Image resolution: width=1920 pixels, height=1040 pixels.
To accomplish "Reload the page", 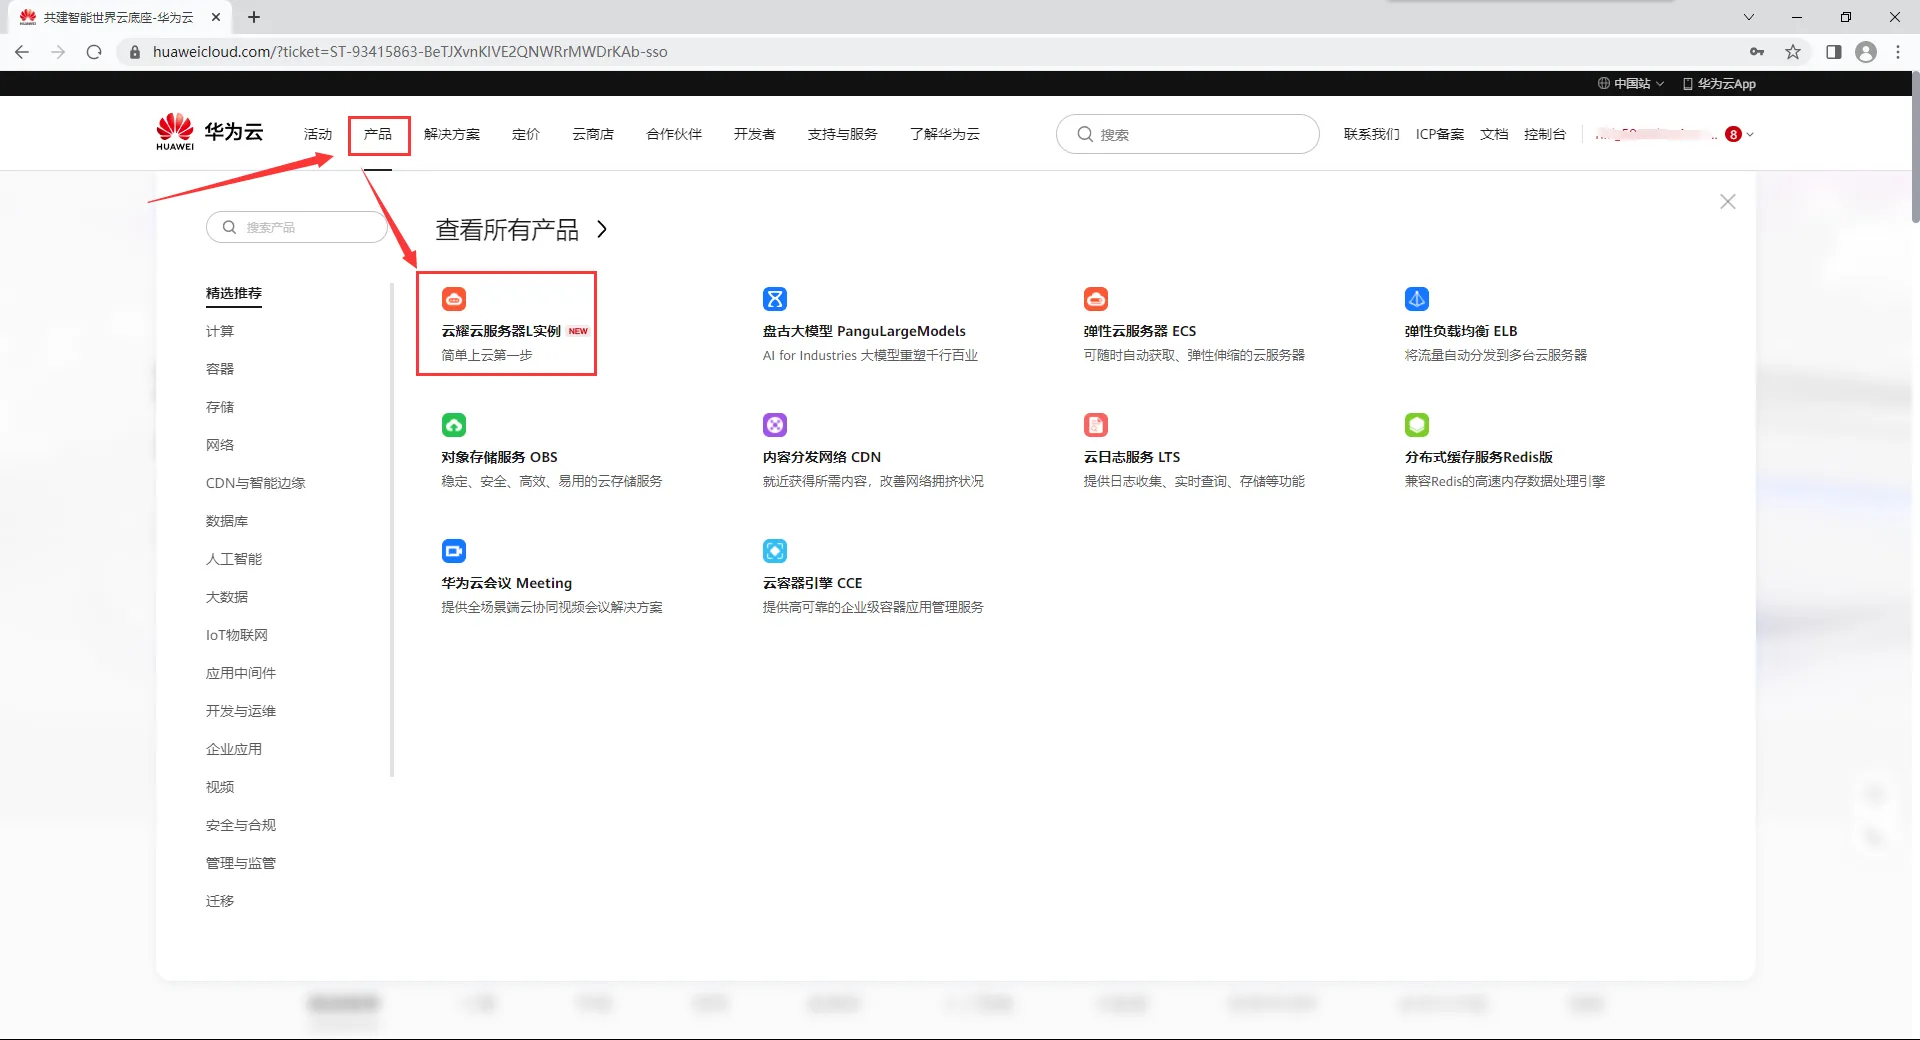I will tap(94, 52).
